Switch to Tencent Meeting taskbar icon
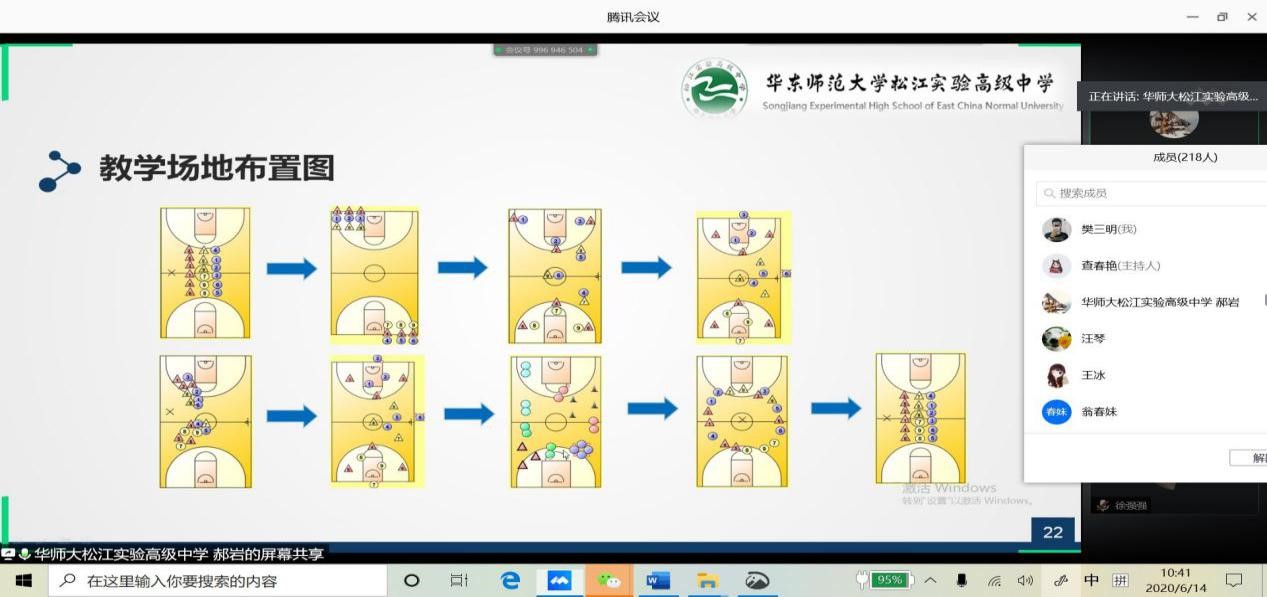 point(559,580)
